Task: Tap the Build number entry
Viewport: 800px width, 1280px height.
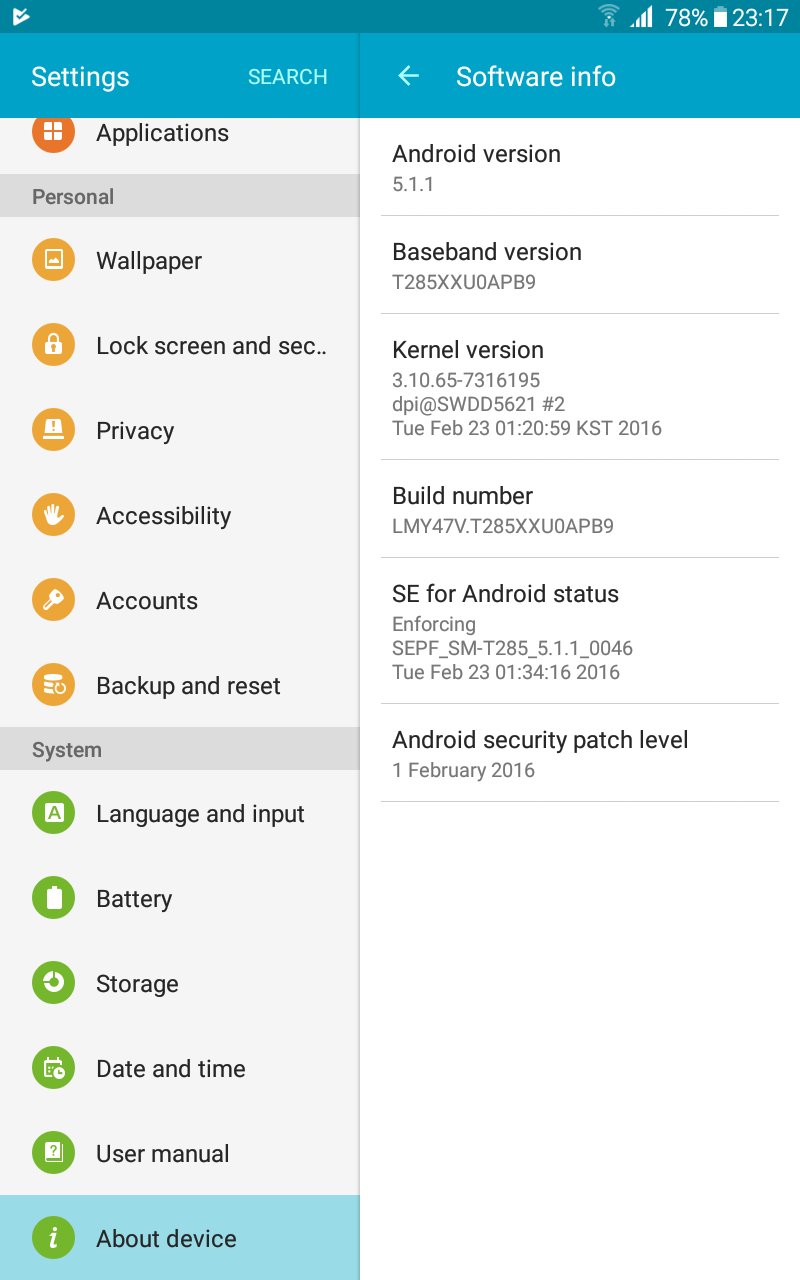Action: click(580, 509)
